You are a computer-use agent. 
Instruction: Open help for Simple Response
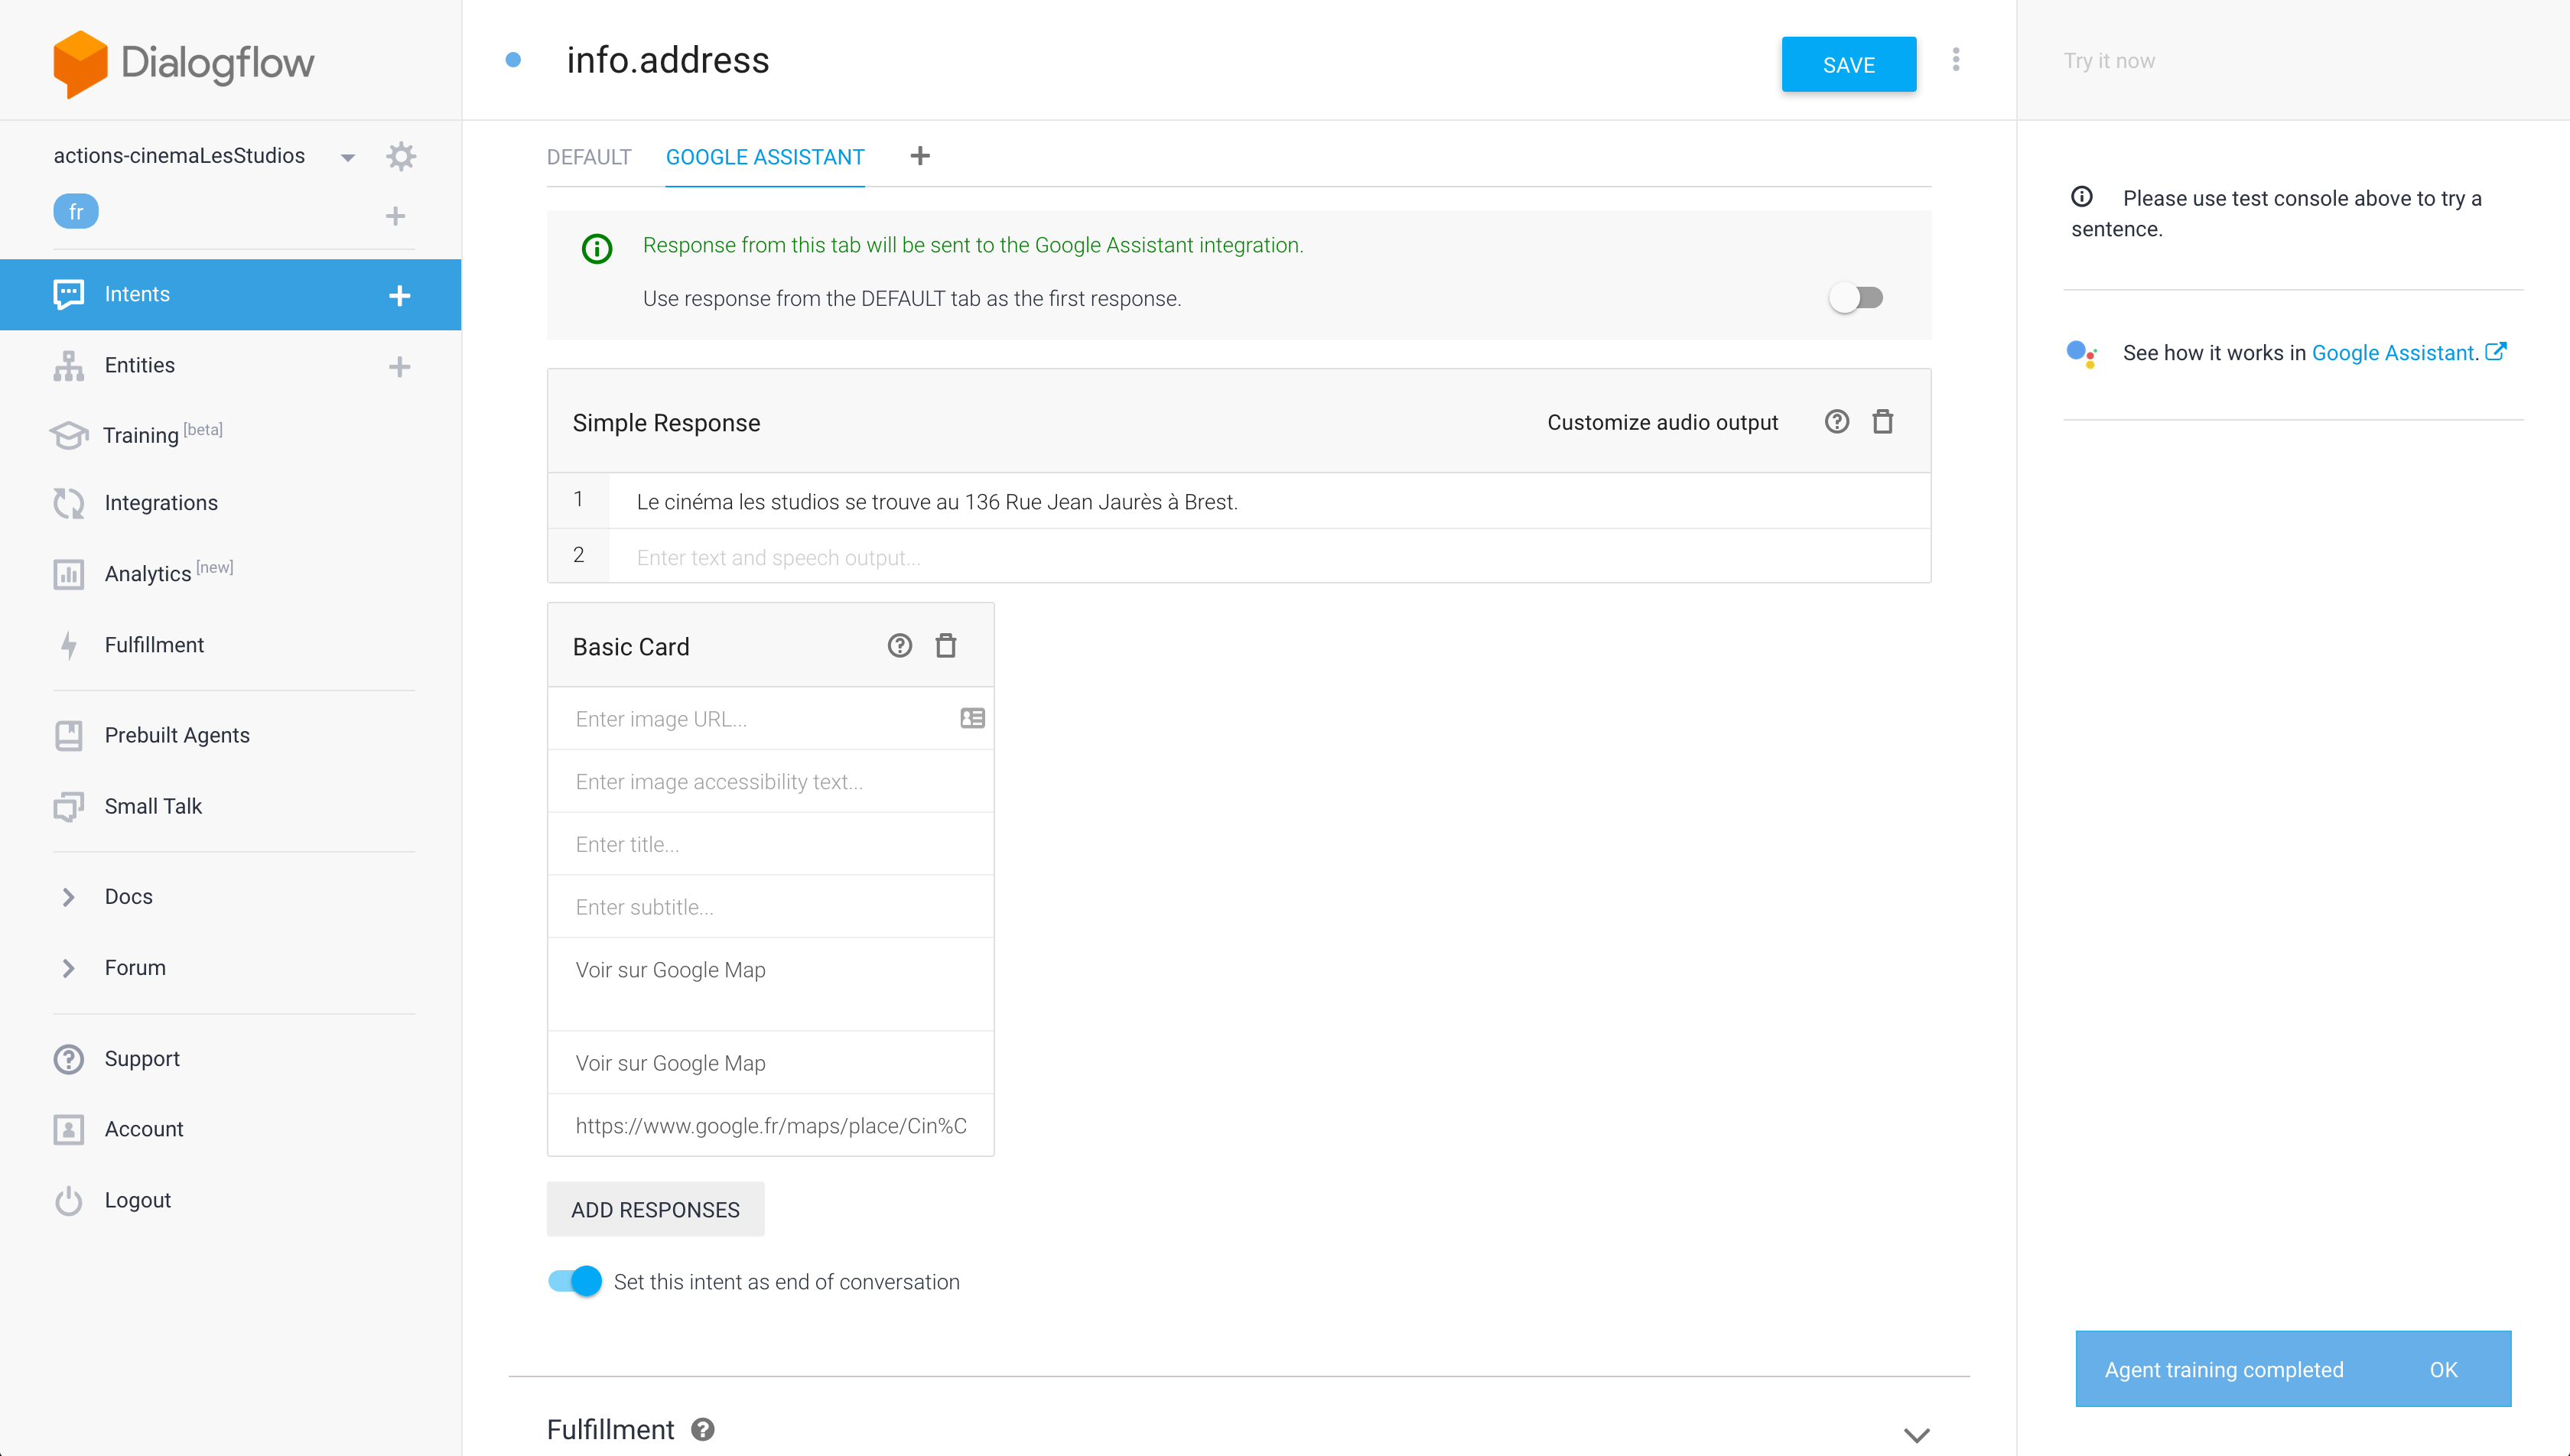click(x=1837, y=422)
